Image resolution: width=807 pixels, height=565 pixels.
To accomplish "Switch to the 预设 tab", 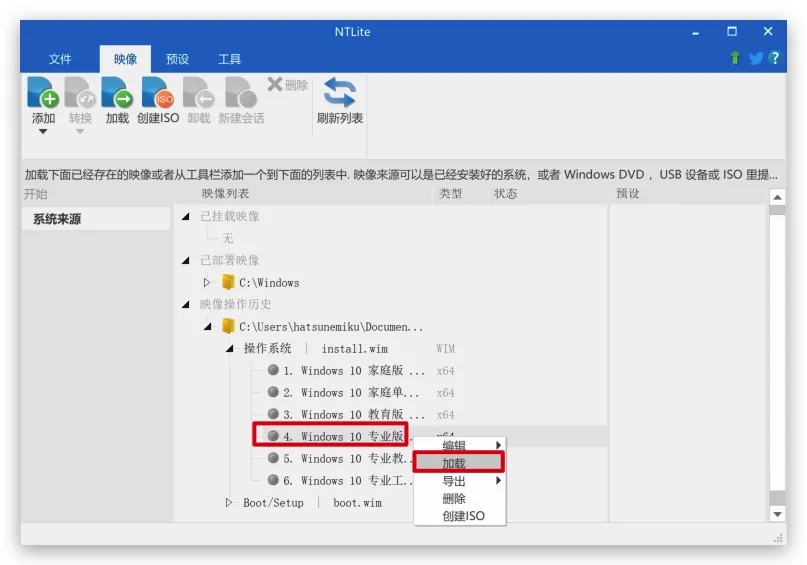I will pyautogui.click(x=177, y=59).
